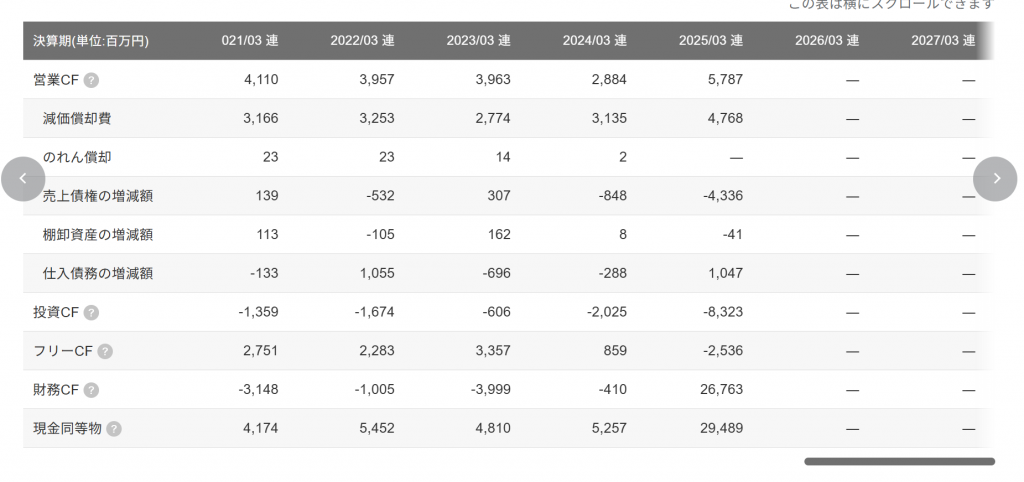Image resolution: width=1024 pixels, height=482 pixels.
Task: Show help for 現金同等物 row
Action: click(114, 429)
